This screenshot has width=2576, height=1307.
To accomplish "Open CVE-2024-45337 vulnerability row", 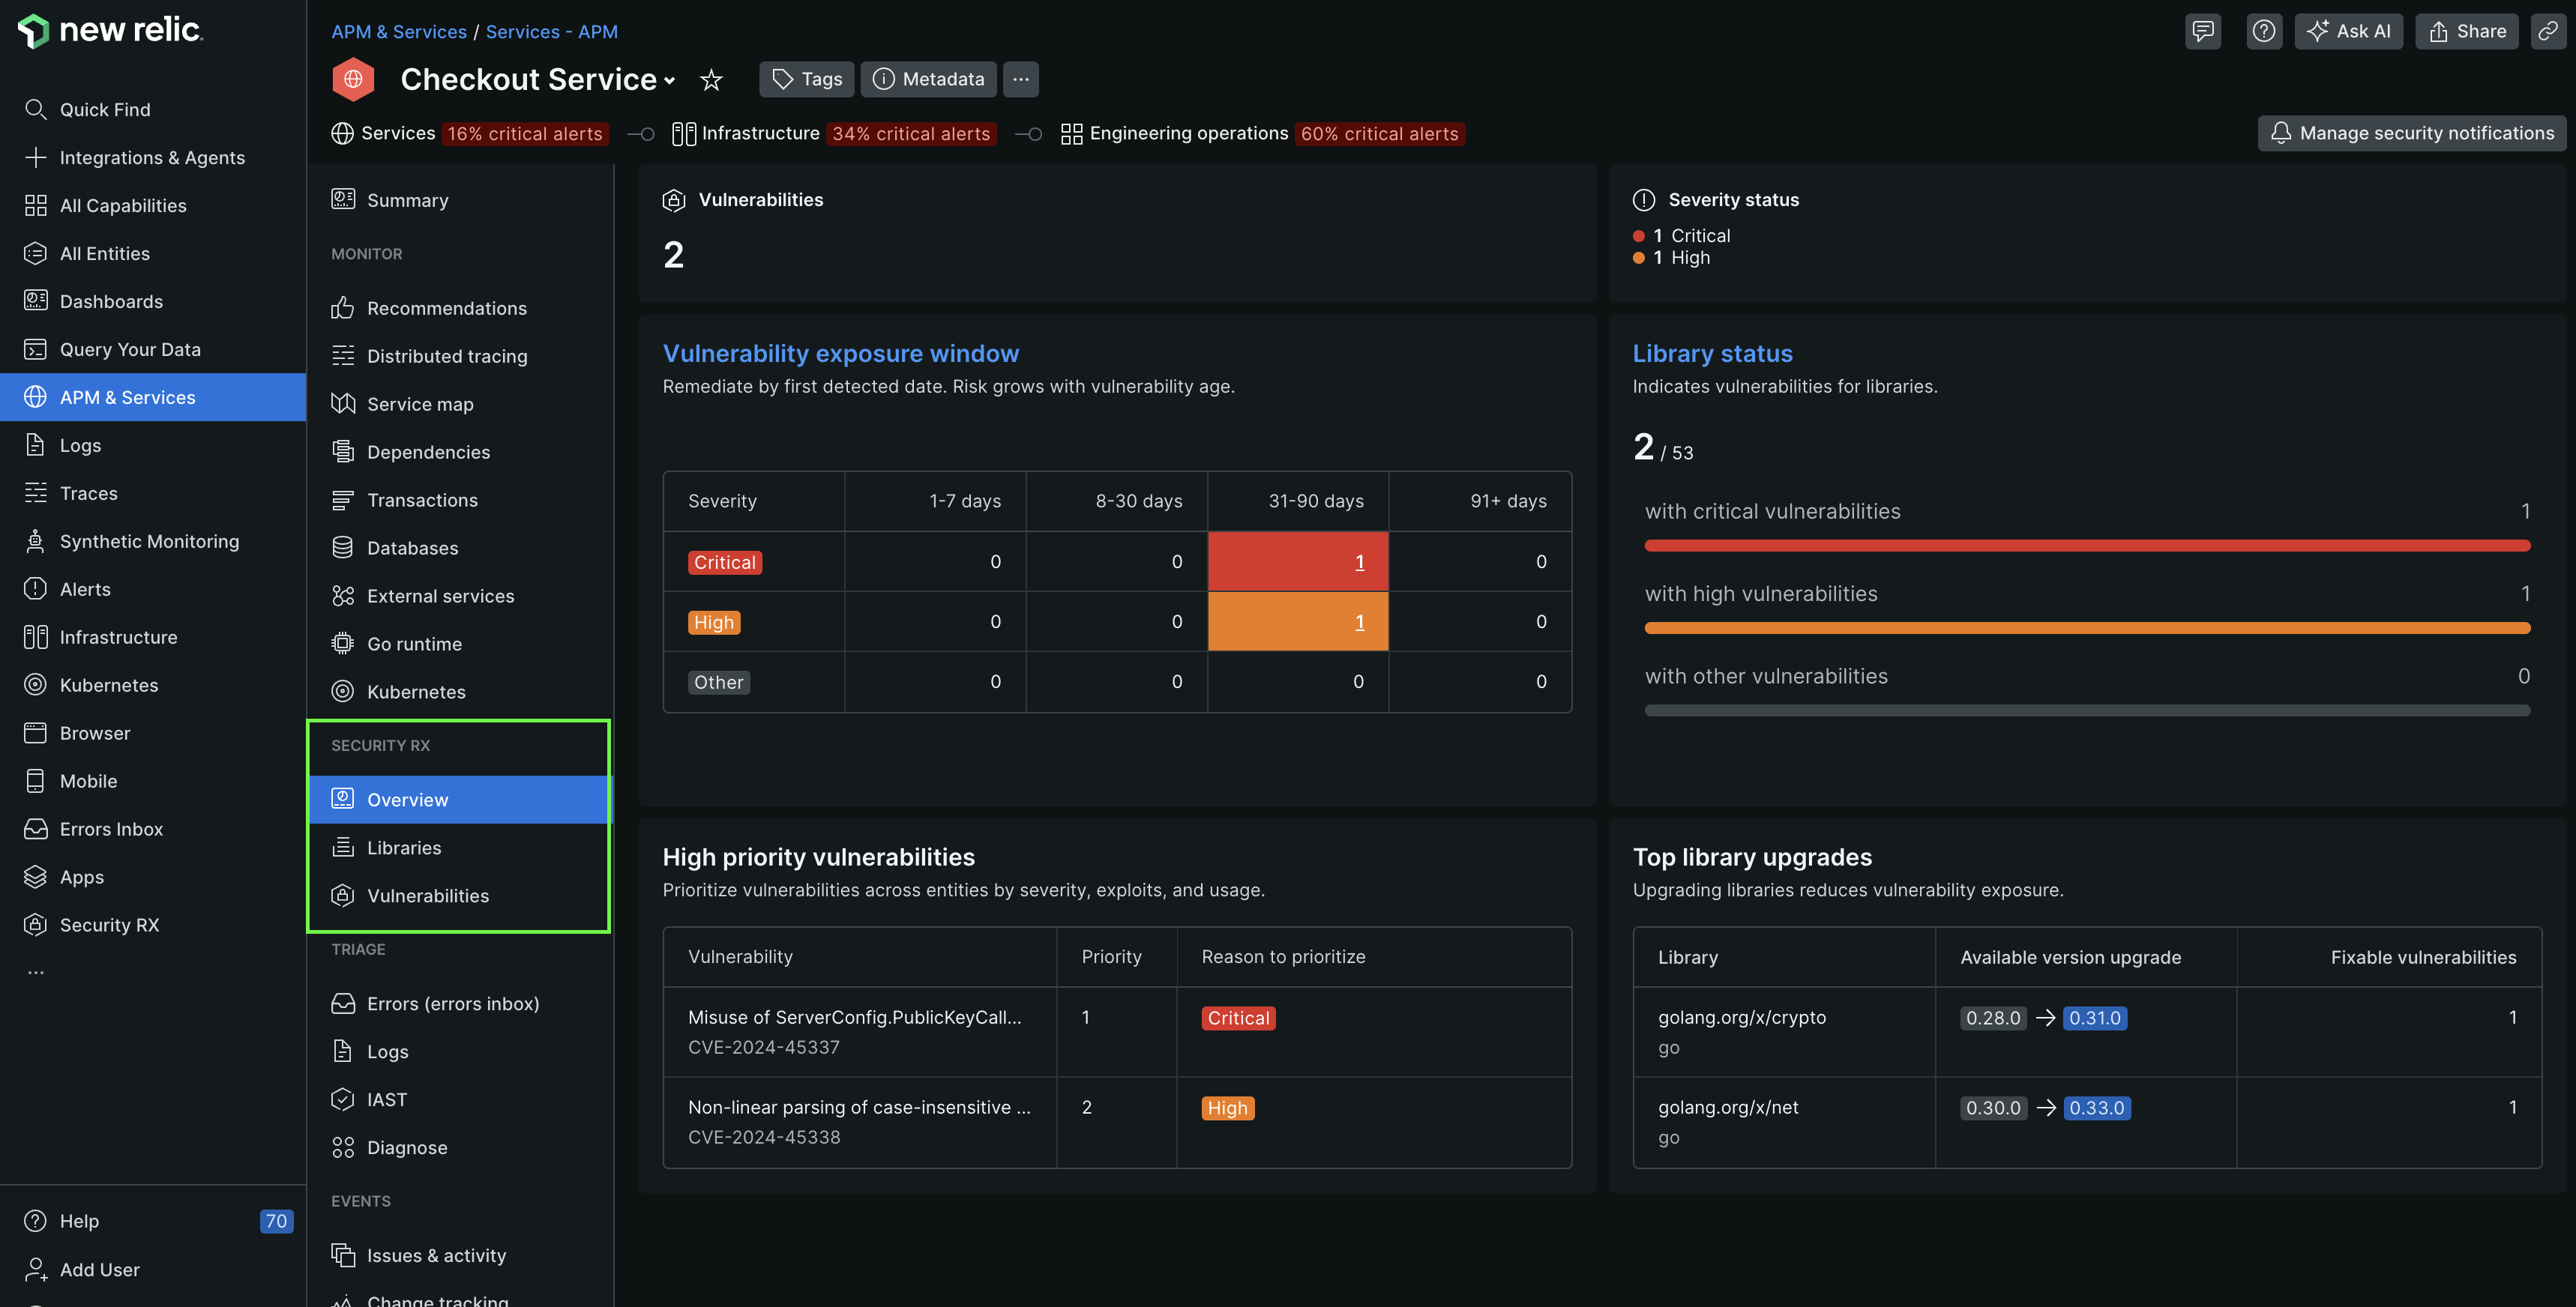I will coord(1117,1032).
